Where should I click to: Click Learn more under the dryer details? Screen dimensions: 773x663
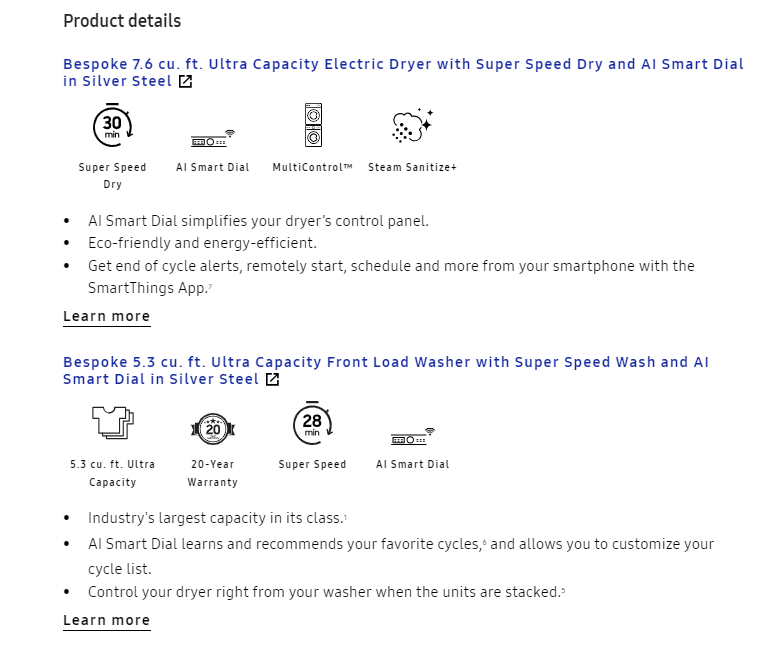106,316
